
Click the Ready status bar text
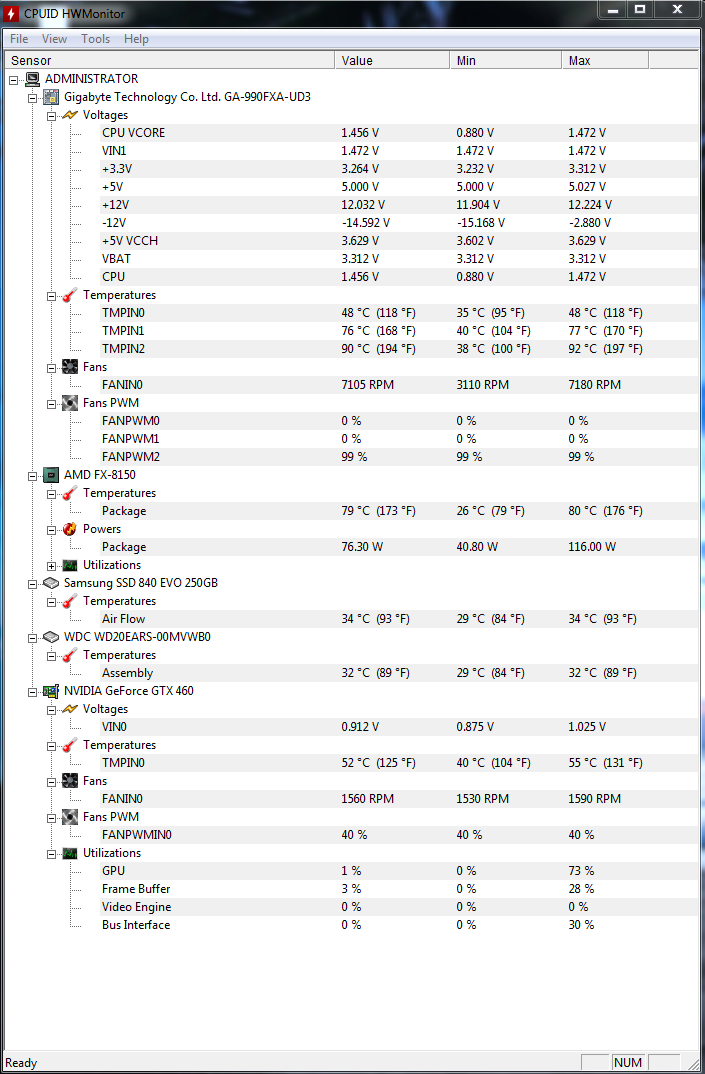point(21,1063)
